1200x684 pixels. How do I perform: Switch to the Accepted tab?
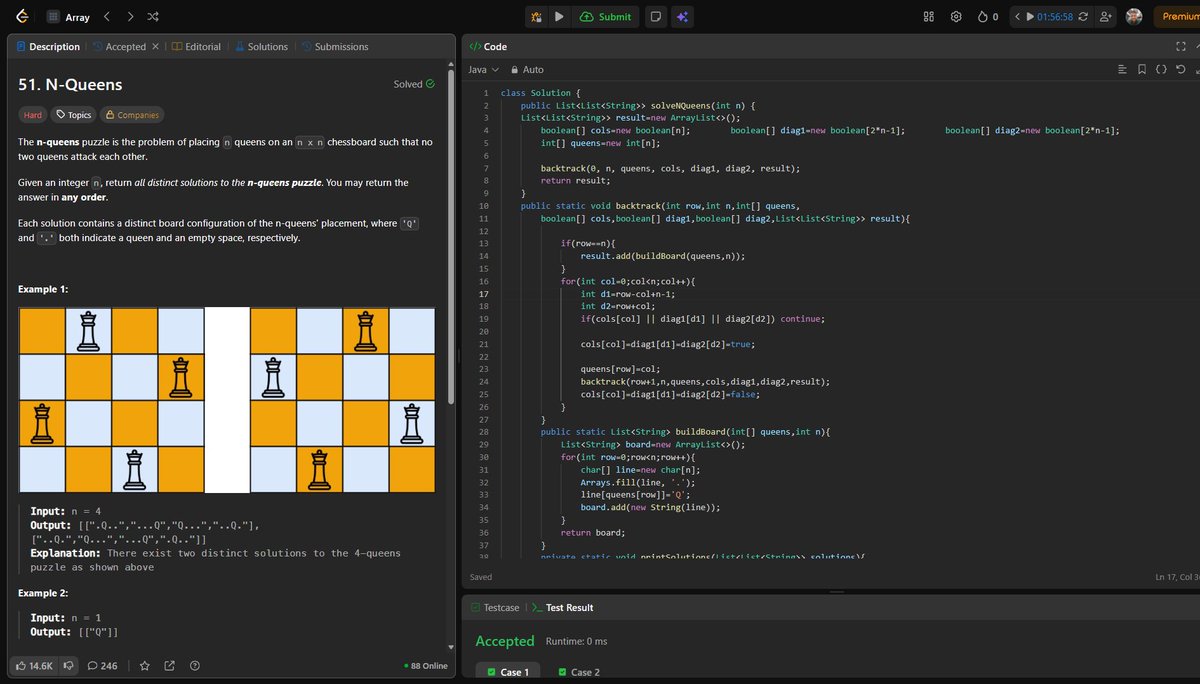[118, 46]
